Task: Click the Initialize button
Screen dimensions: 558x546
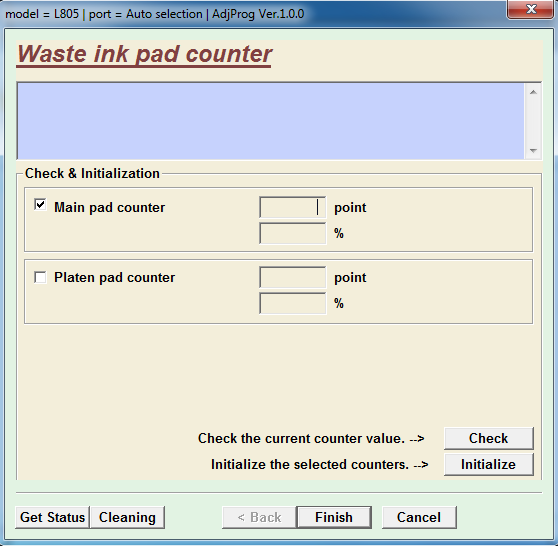Action: [x=488, y=464]
